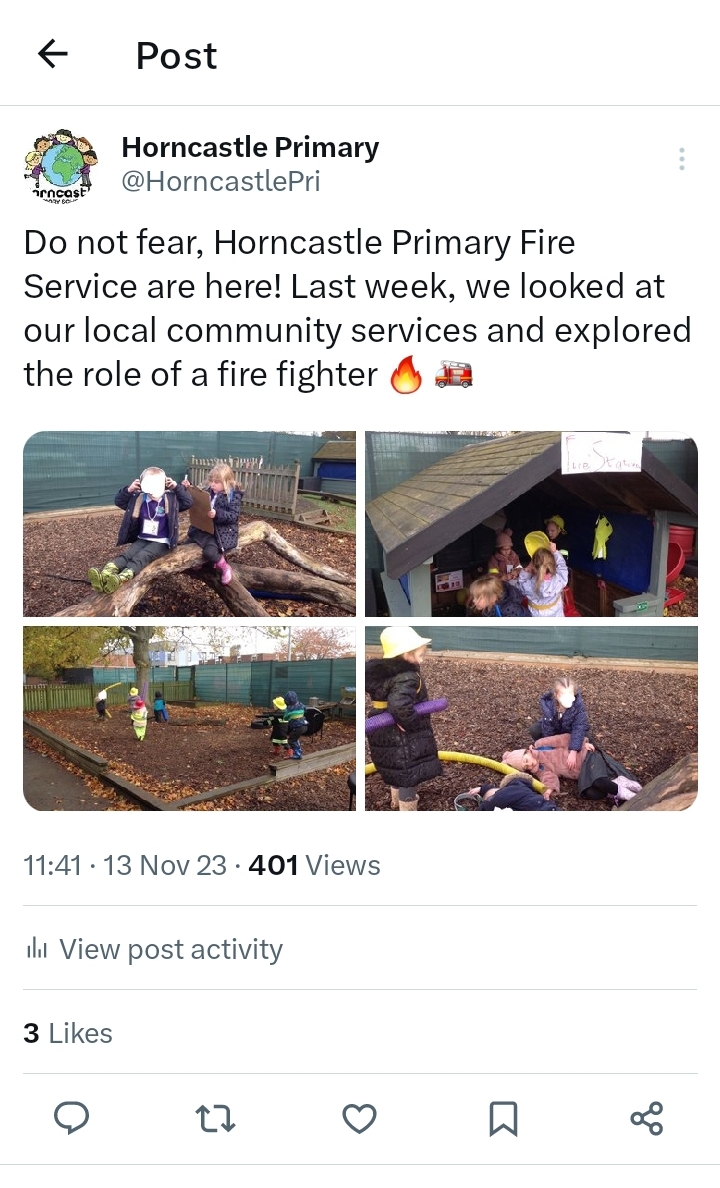Tap the Post header title

click(x=177, y=56)
